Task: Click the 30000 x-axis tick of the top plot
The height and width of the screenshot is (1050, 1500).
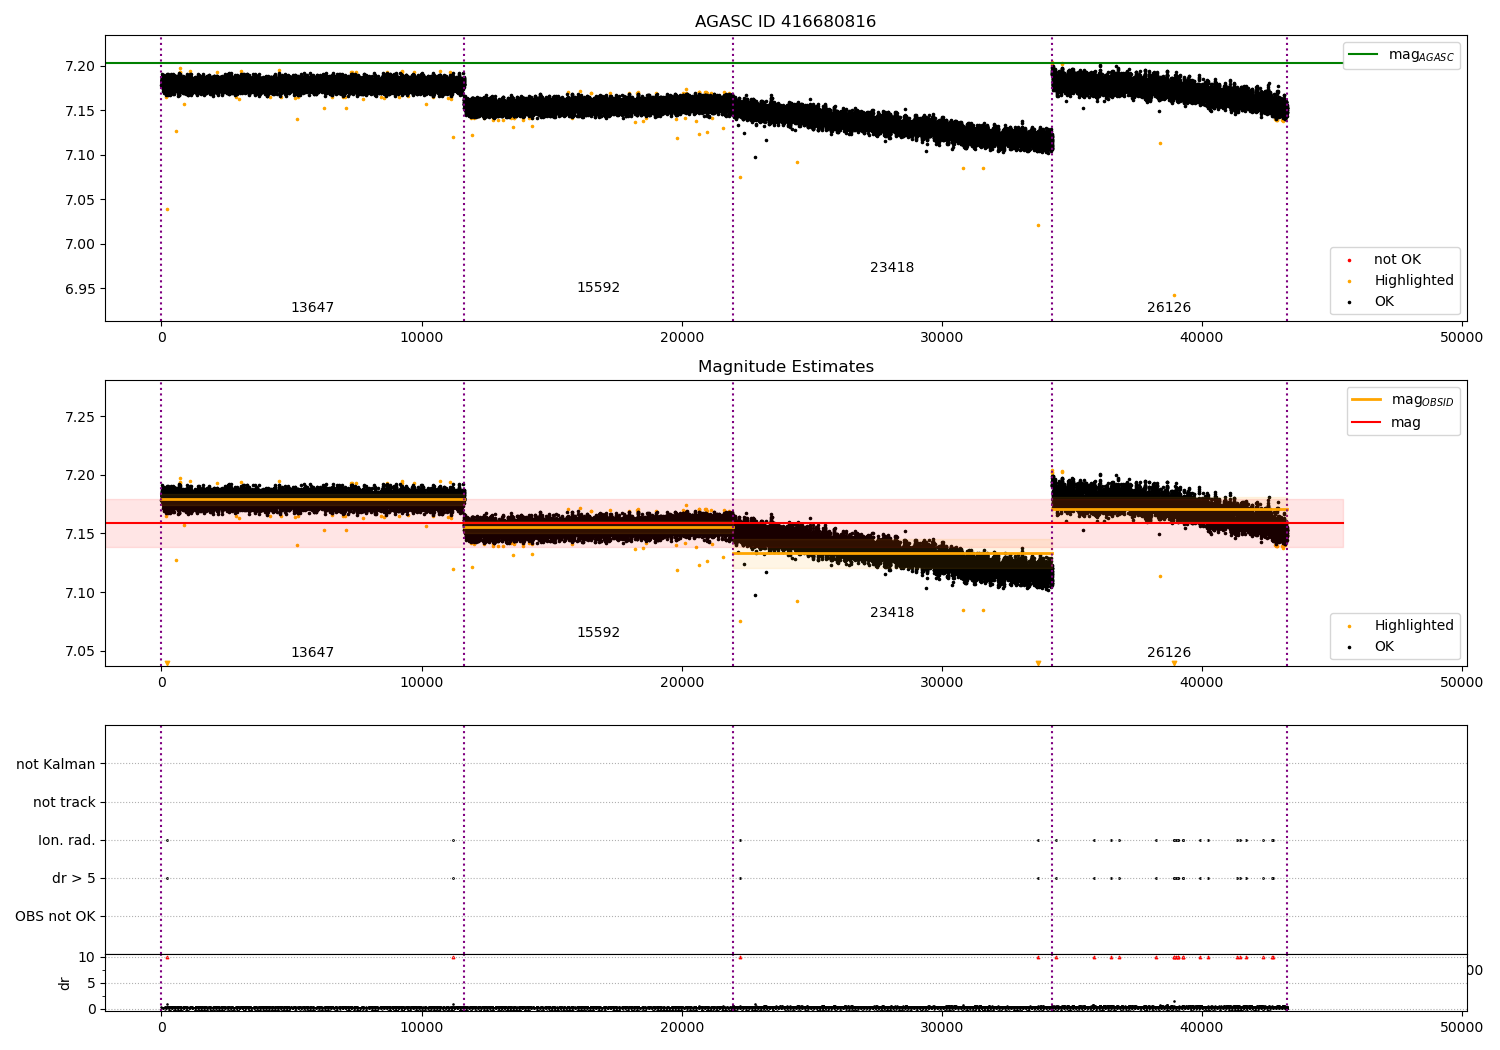Action: pyautogui.click(x=941, y=338)
